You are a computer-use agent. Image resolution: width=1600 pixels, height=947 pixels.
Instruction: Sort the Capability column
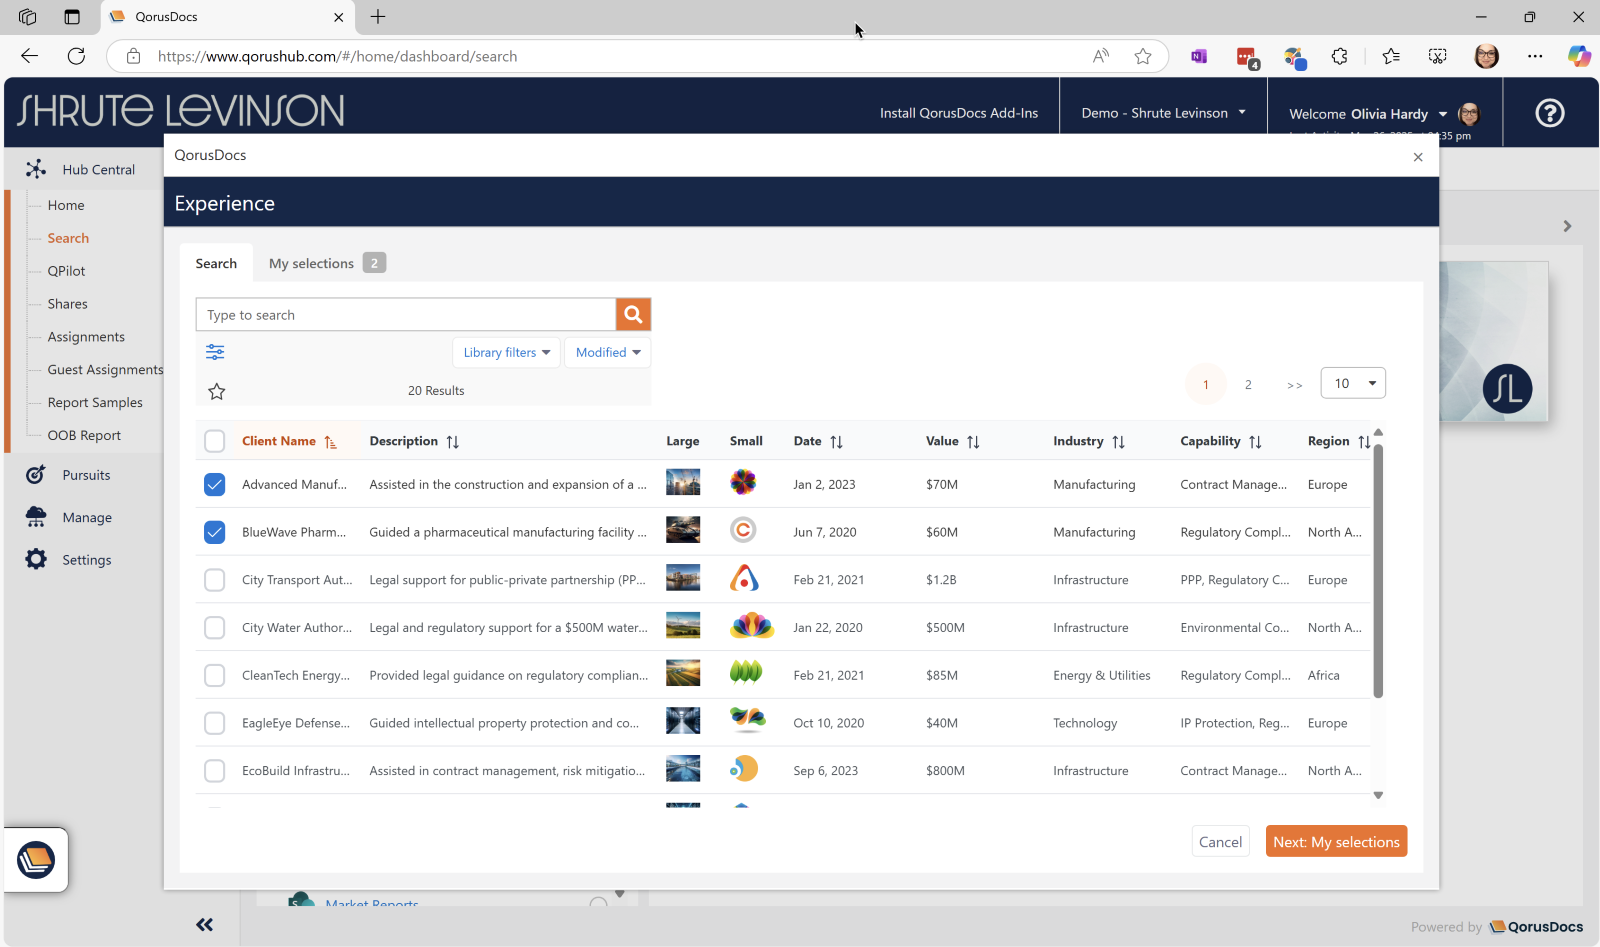pos(1255,442)
